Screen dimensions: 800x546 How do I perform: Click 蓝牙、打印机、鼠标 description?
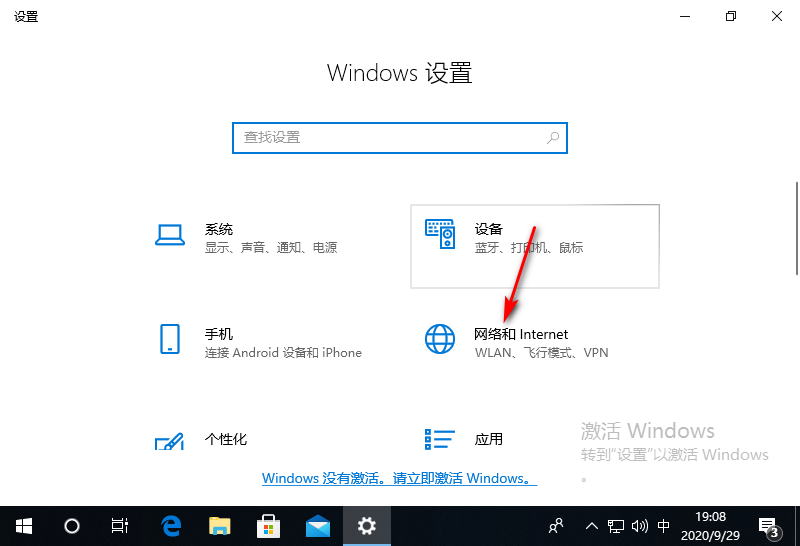click(529, 248)
